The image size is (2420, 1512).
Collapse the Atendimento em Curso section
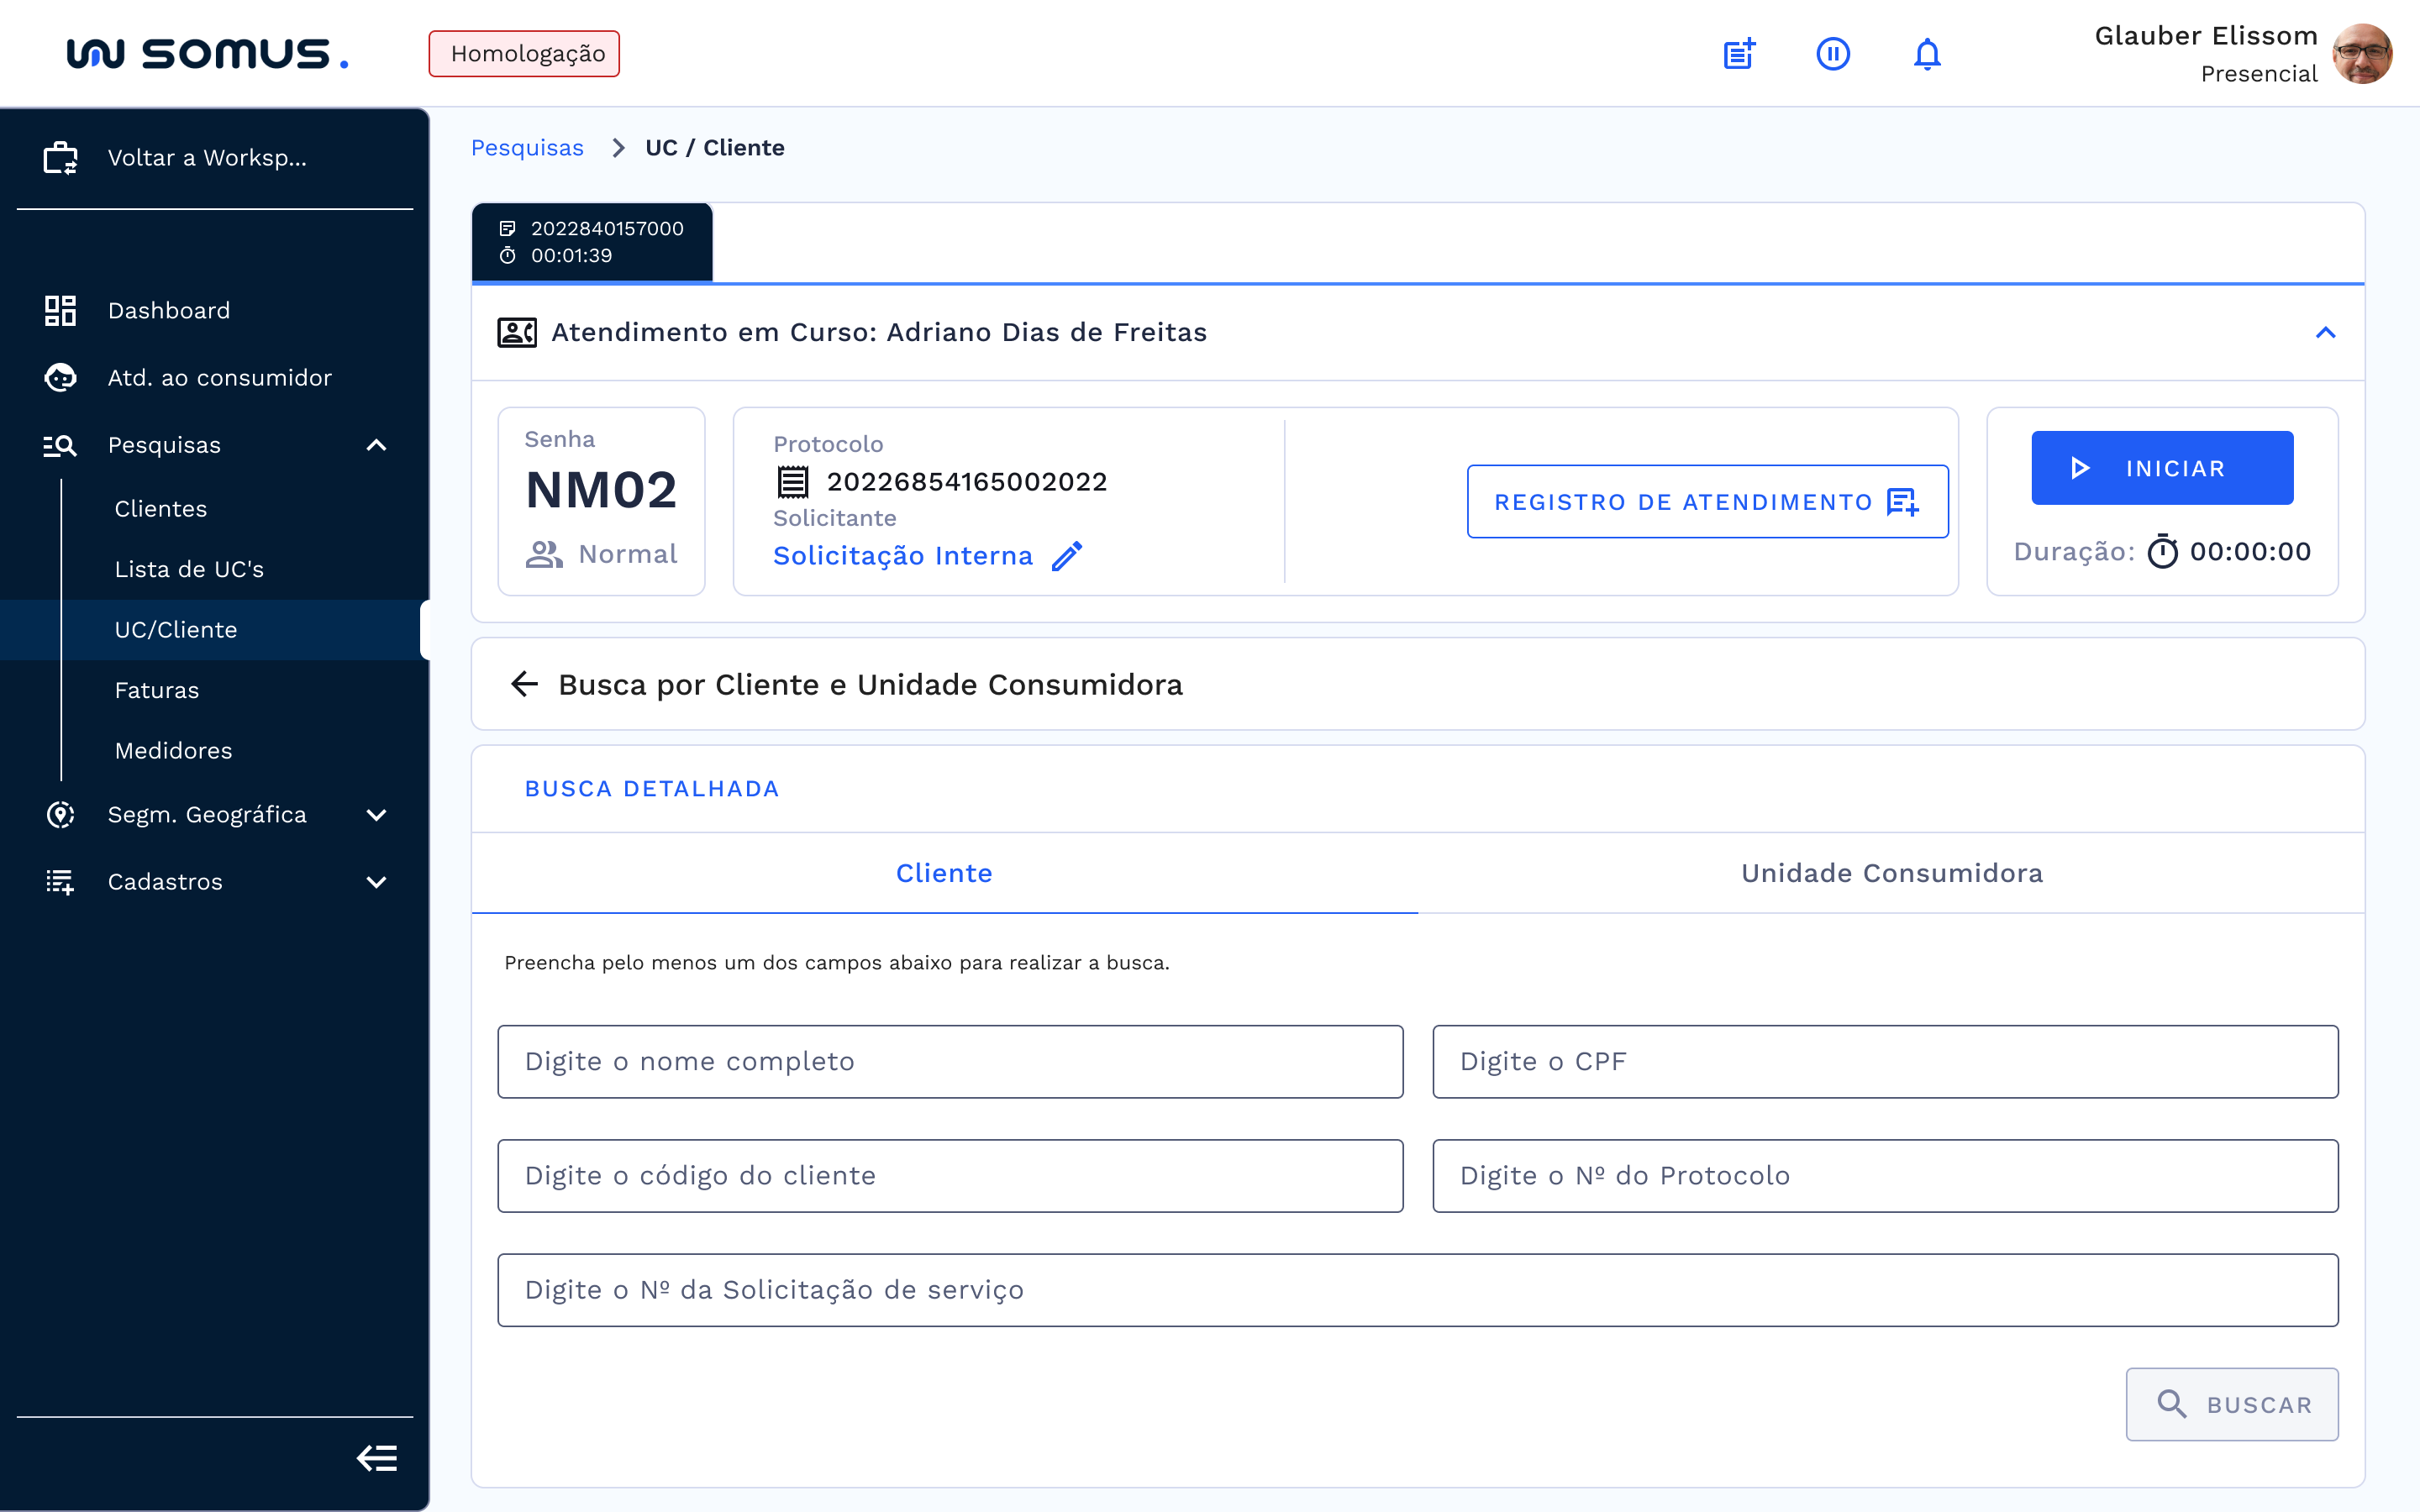(2327, 332)
